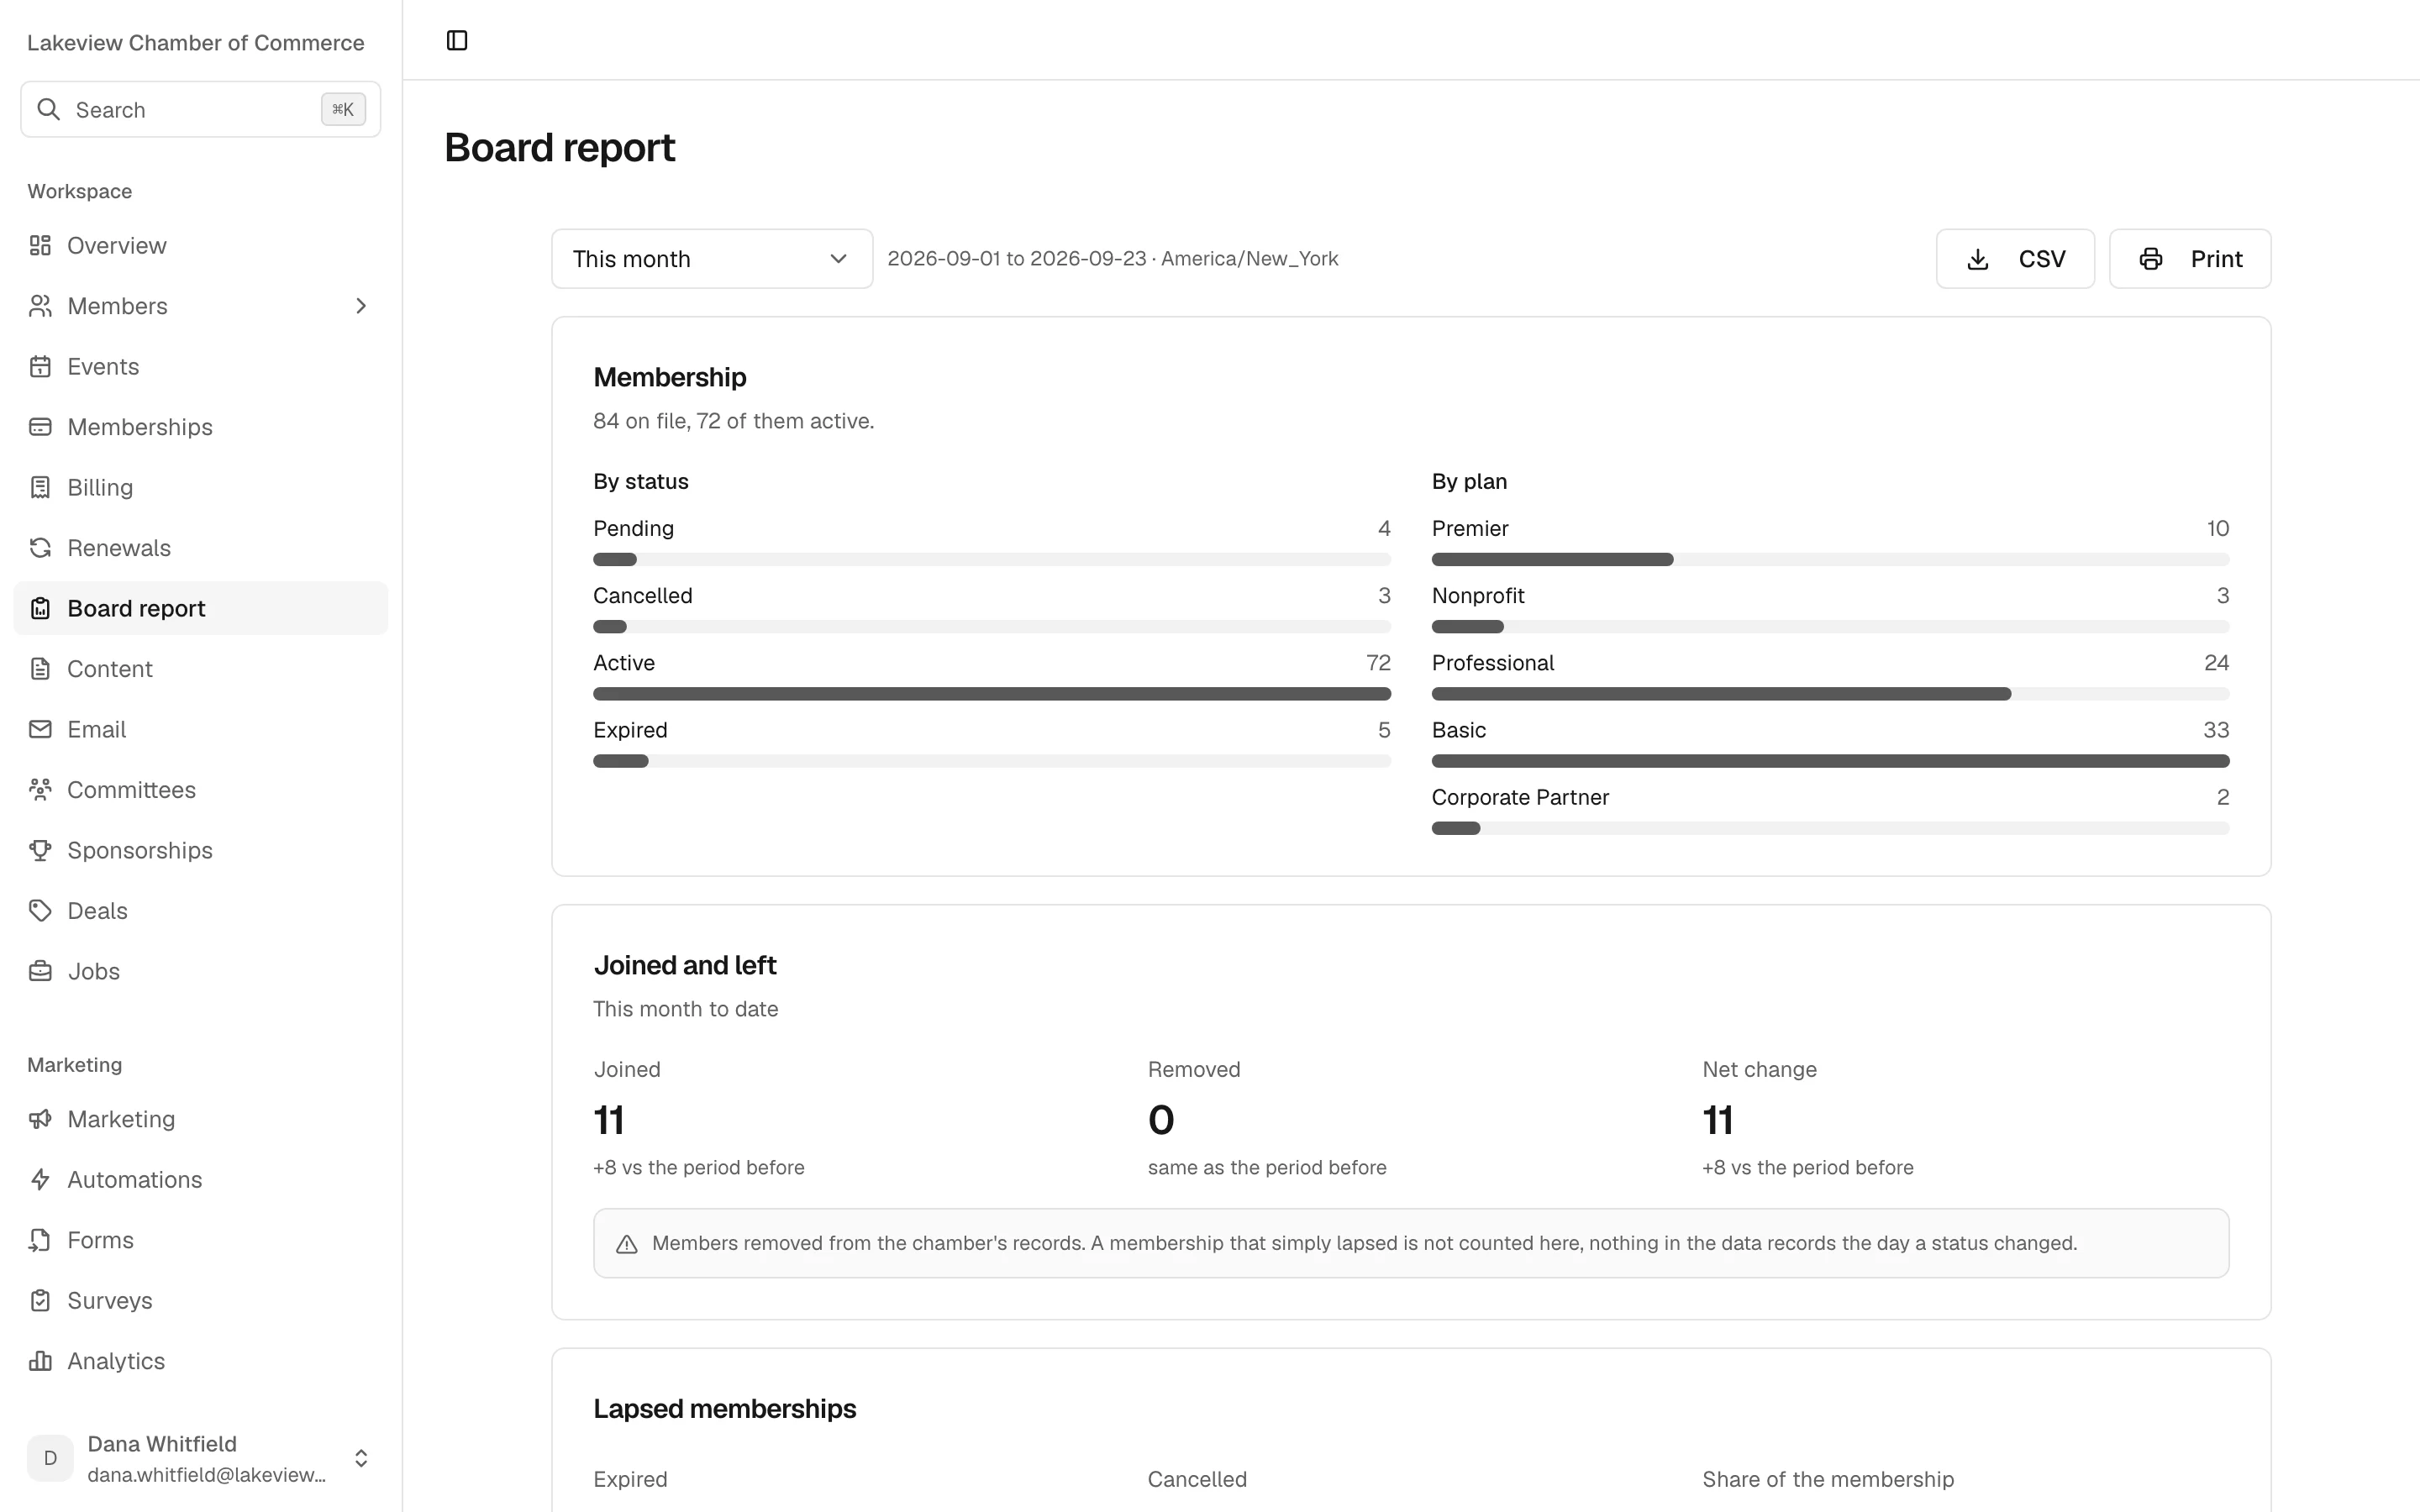The height and width of the screenshot is (1512, 2420).
Task: Go to Events page
Action: [x=200, y=366]
